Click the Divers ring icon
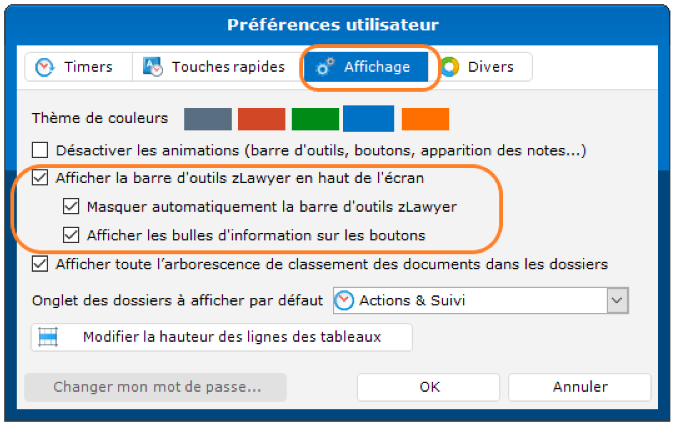 (449, 67)
